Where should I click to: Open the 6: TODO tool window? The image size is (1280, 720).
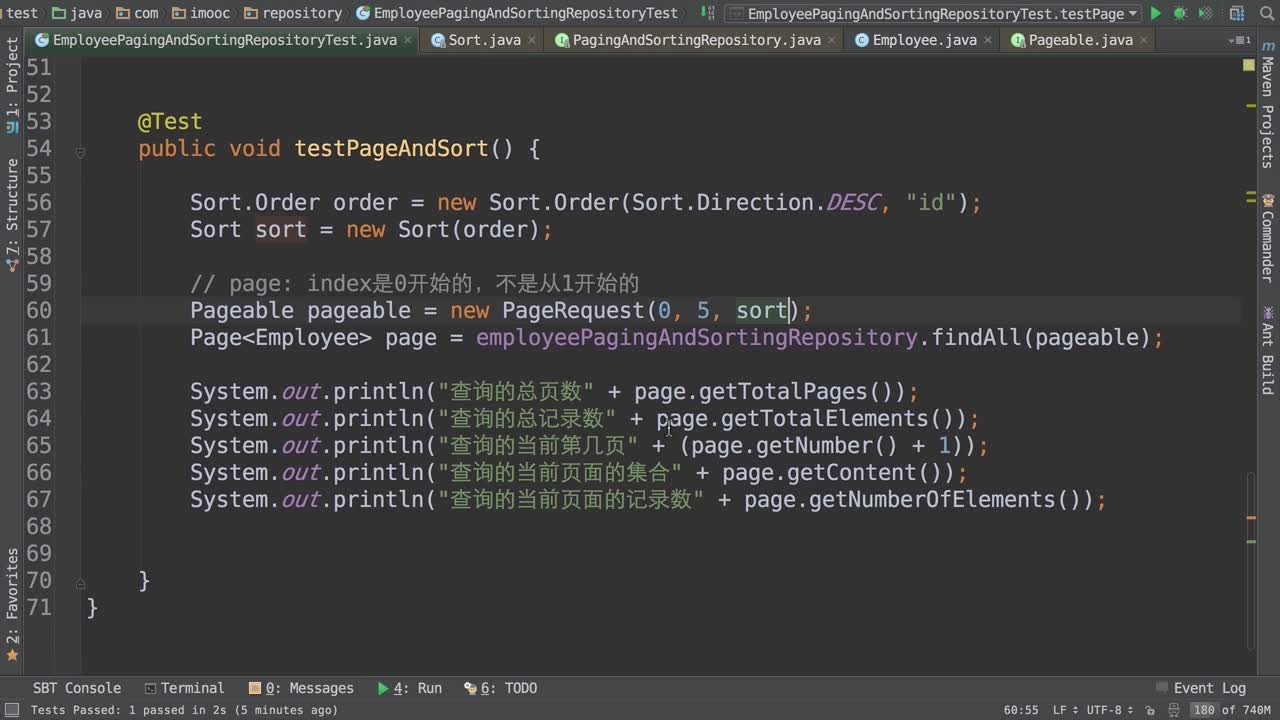coord(501,688)
